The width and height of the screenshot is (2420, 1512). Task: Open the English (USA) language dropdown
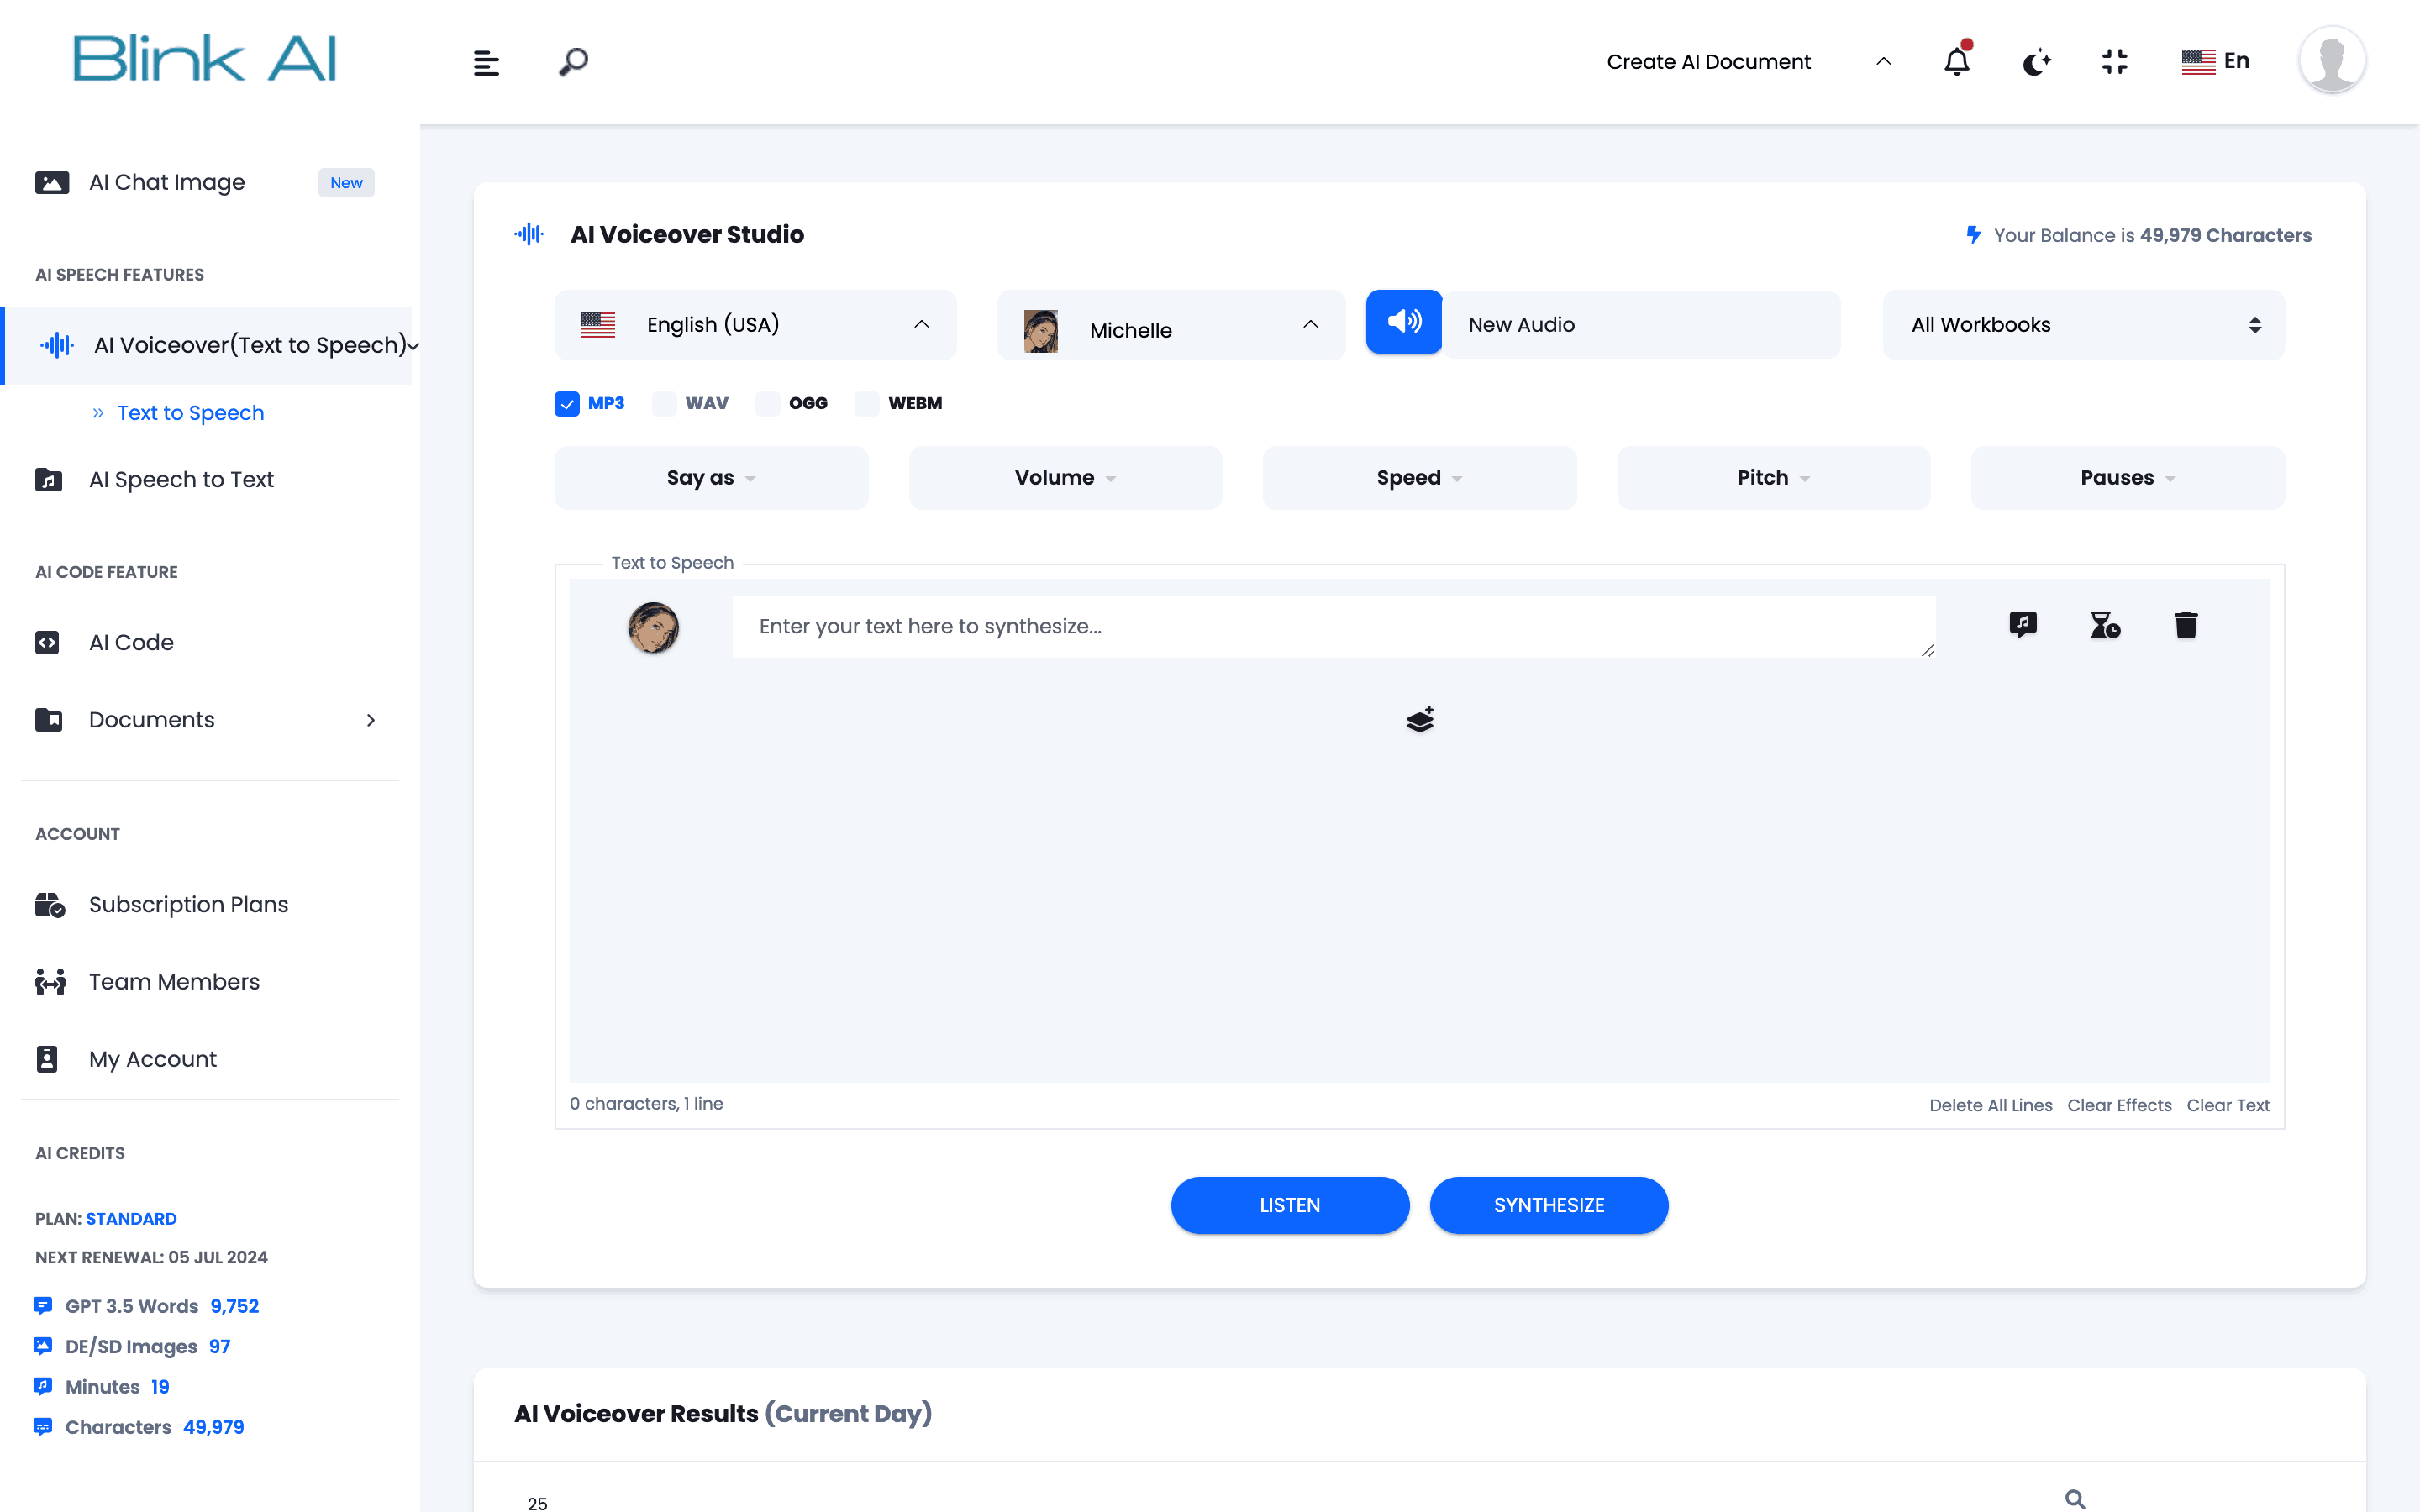point(755,325)
